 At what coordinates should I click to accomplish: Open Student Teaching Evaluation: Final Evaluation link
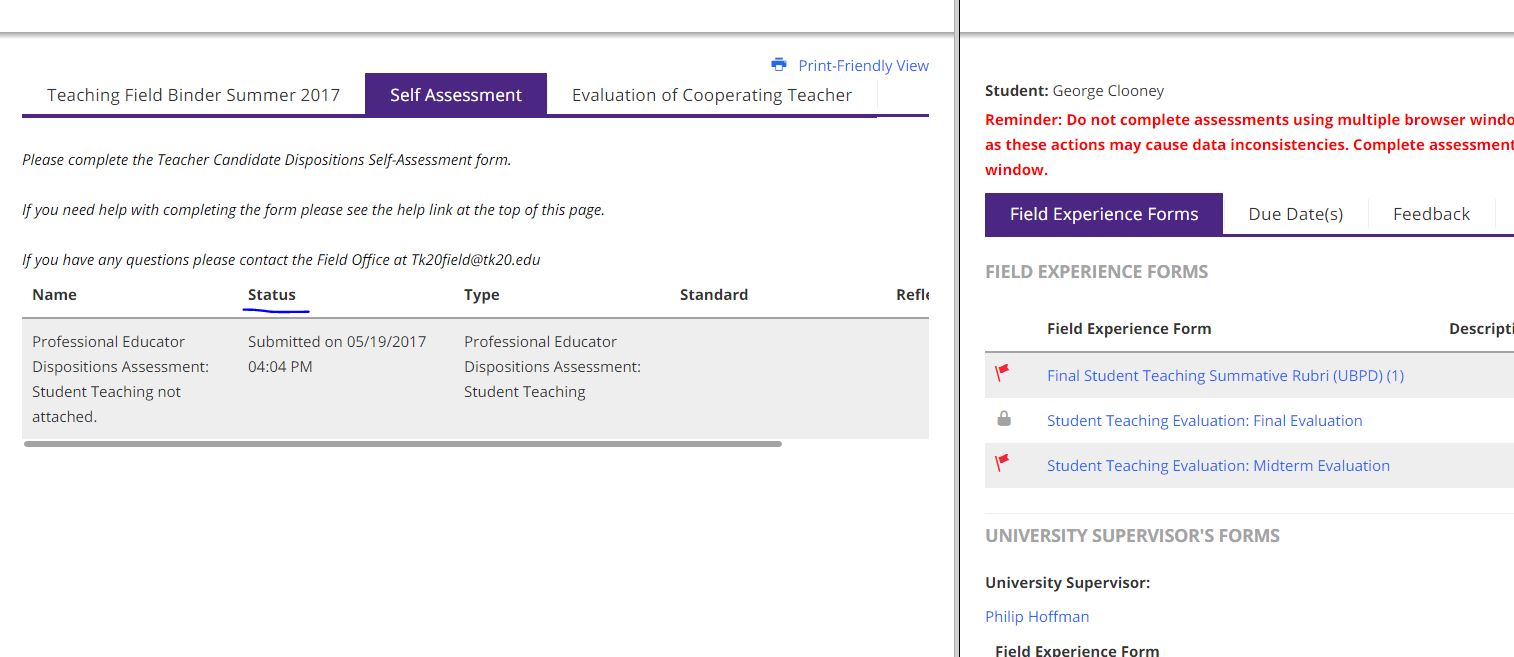click(x=1204, y=421)
